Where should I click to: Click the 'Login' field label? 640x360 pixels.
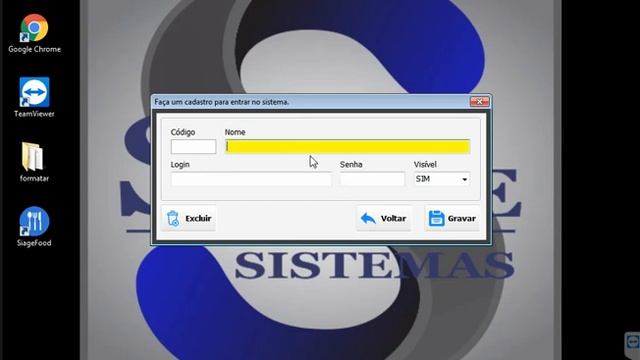pyautogui.click(x=180, y=164)
